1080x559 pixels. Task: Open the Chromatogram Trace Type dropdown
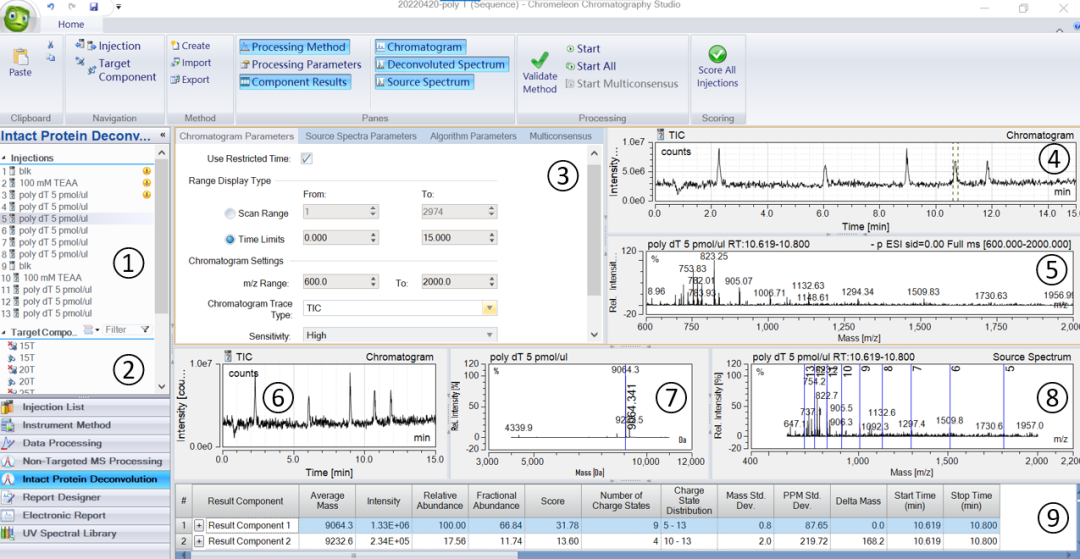[489, 310]
